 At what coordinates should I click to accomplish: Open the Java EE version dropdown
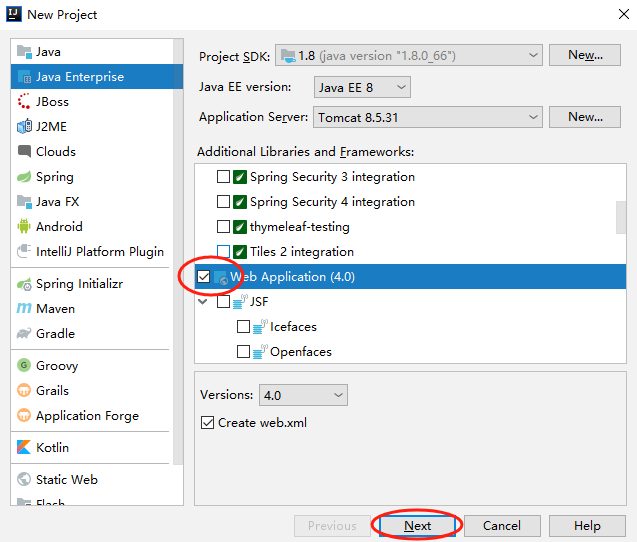point(362,87)
